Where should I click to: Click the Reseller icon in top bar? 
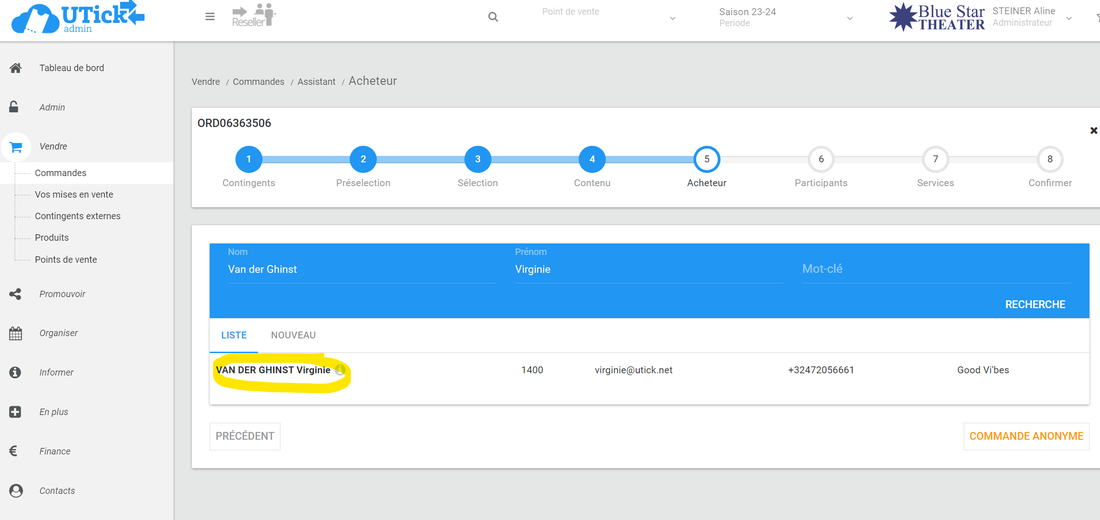[x=253, y=16]
